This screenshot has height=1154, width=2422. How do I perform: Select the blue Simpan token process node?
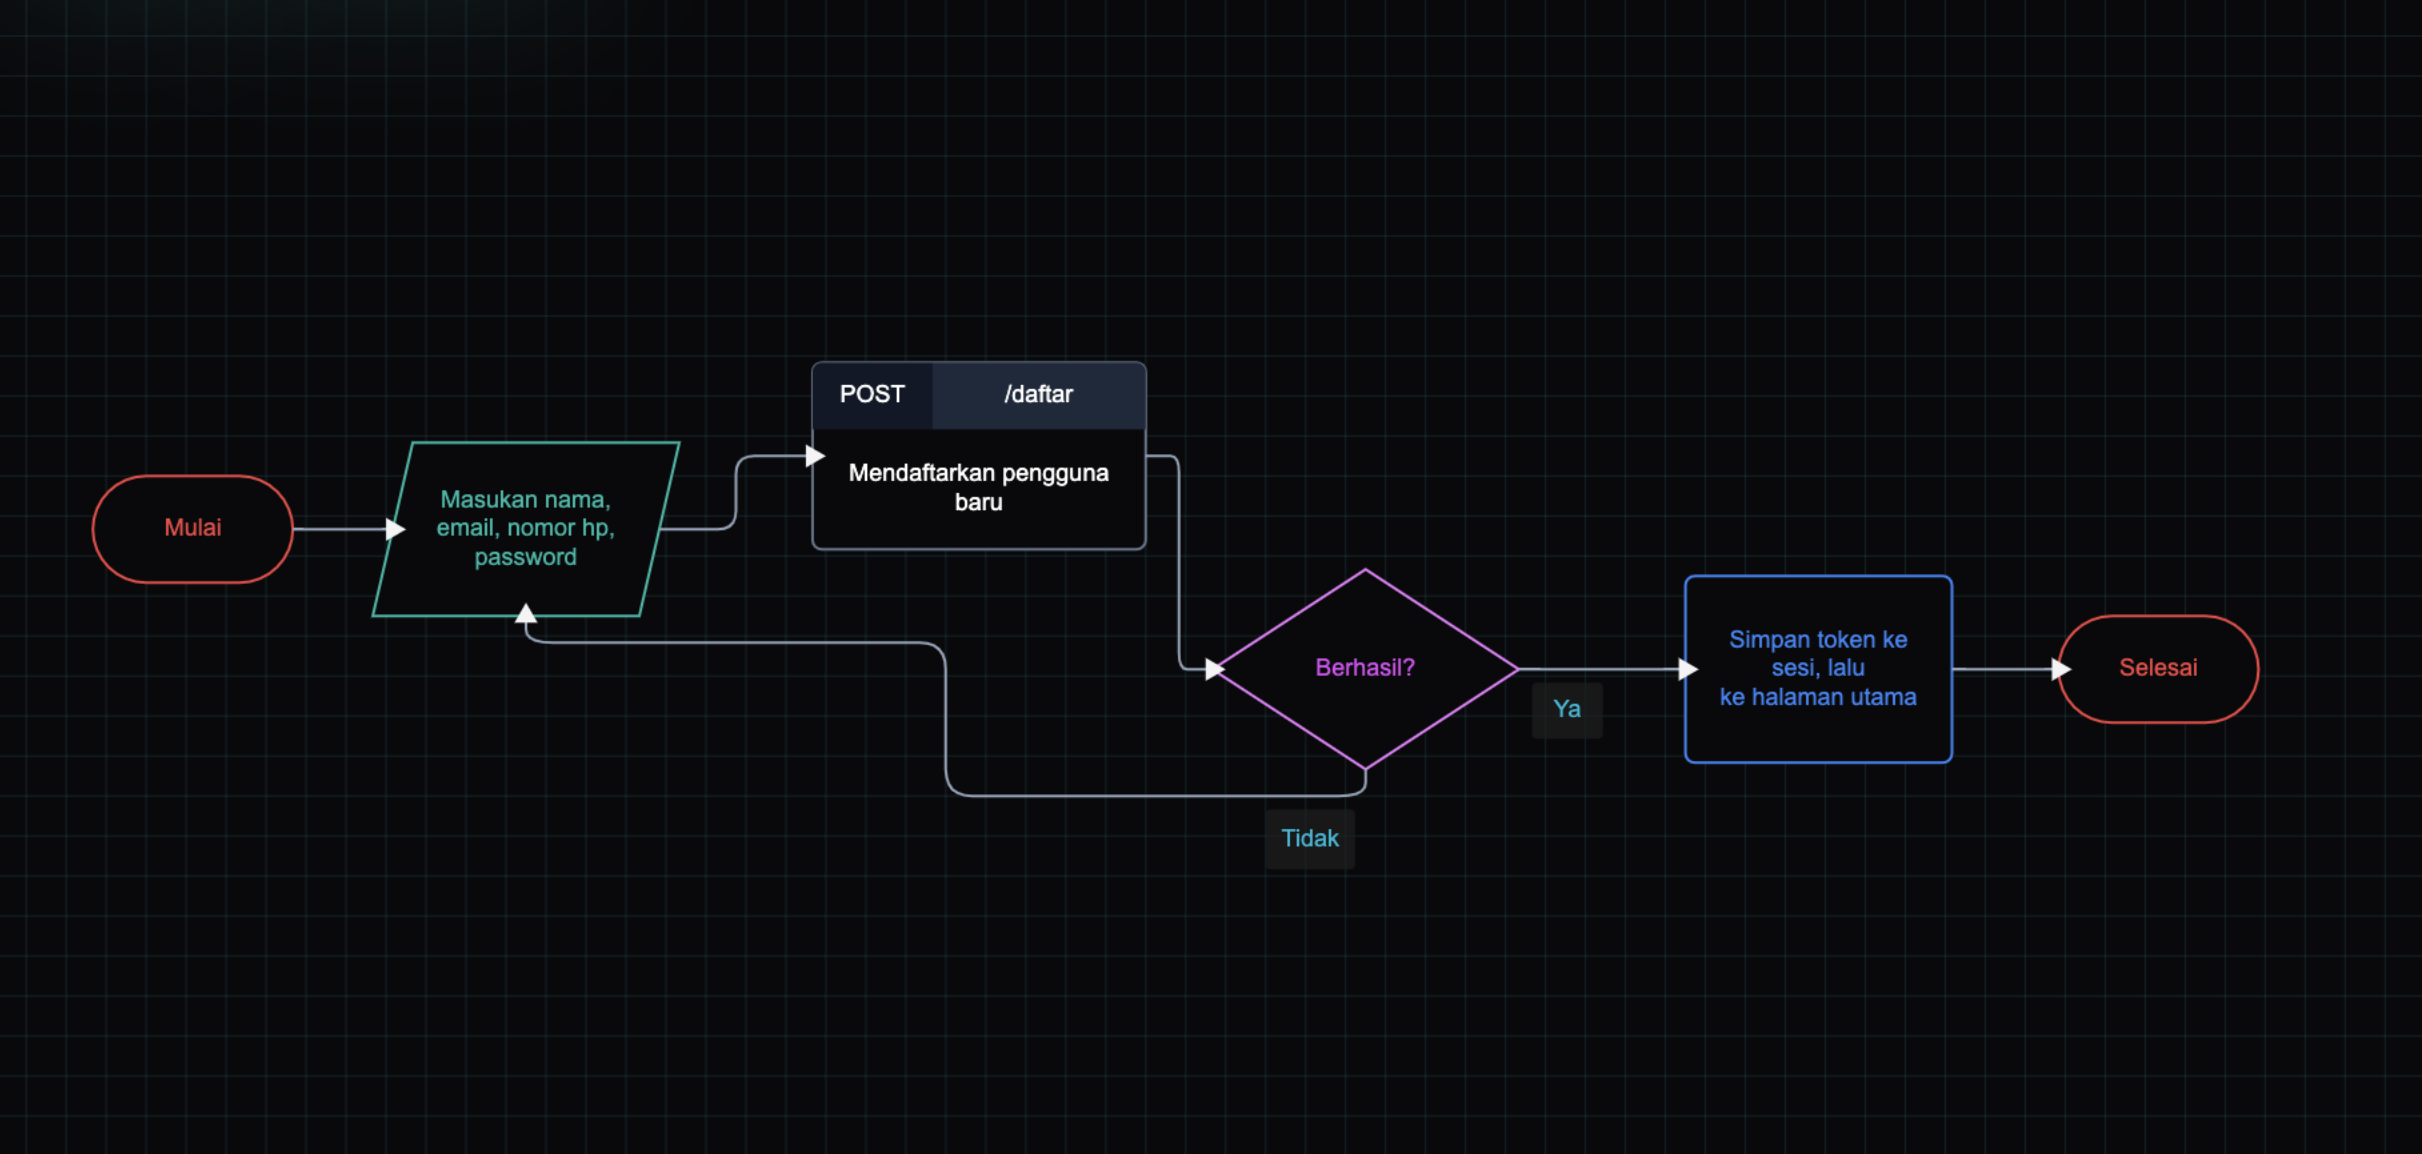[1817, 668]
